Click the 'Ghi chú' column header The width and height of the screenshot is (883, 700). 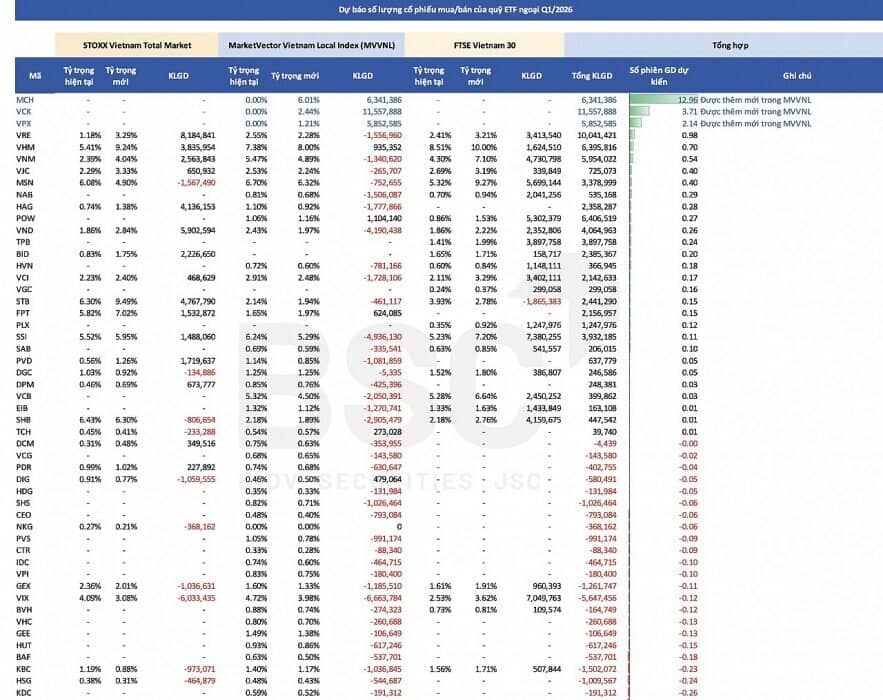[797, 75]
